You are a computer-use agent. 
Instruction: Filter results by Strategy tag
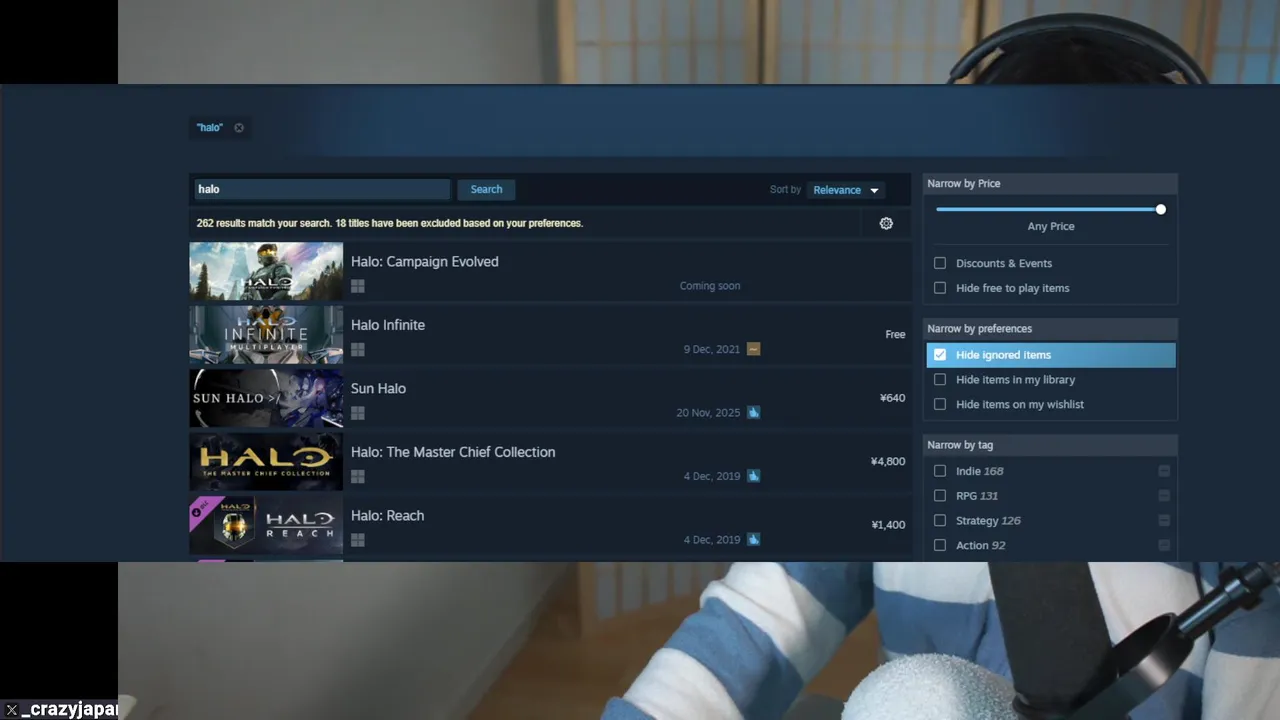coord(940,520)
